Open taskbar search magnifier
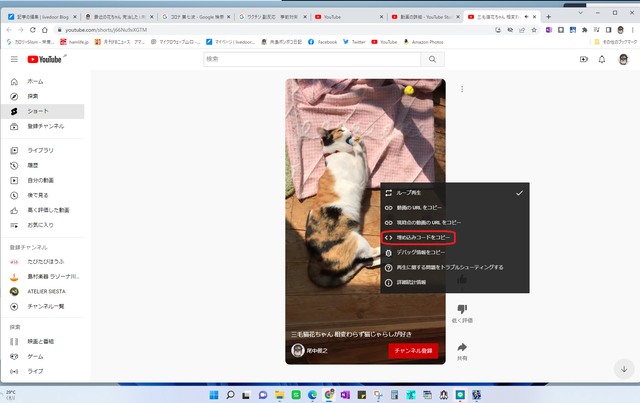Image resolution: width=640 pixels, height=403 pixels. [230, 395]
